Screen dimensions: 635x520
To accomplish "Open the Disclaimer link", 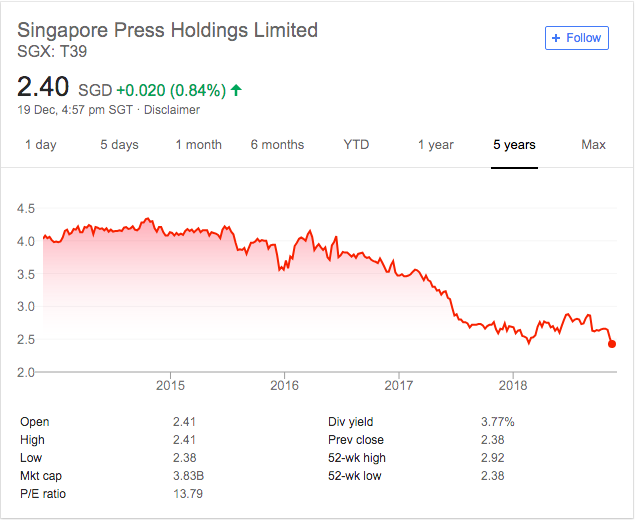I will 172,110.
